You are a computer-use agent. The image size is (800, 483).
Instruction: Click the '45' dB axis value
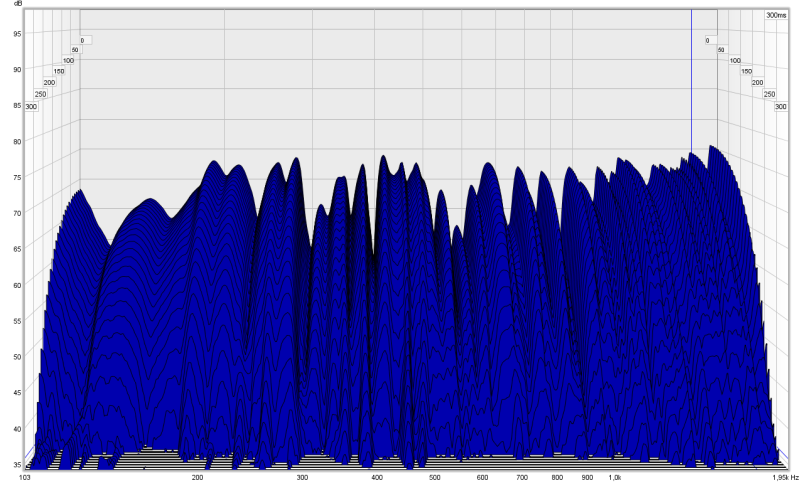click(17, 393)
